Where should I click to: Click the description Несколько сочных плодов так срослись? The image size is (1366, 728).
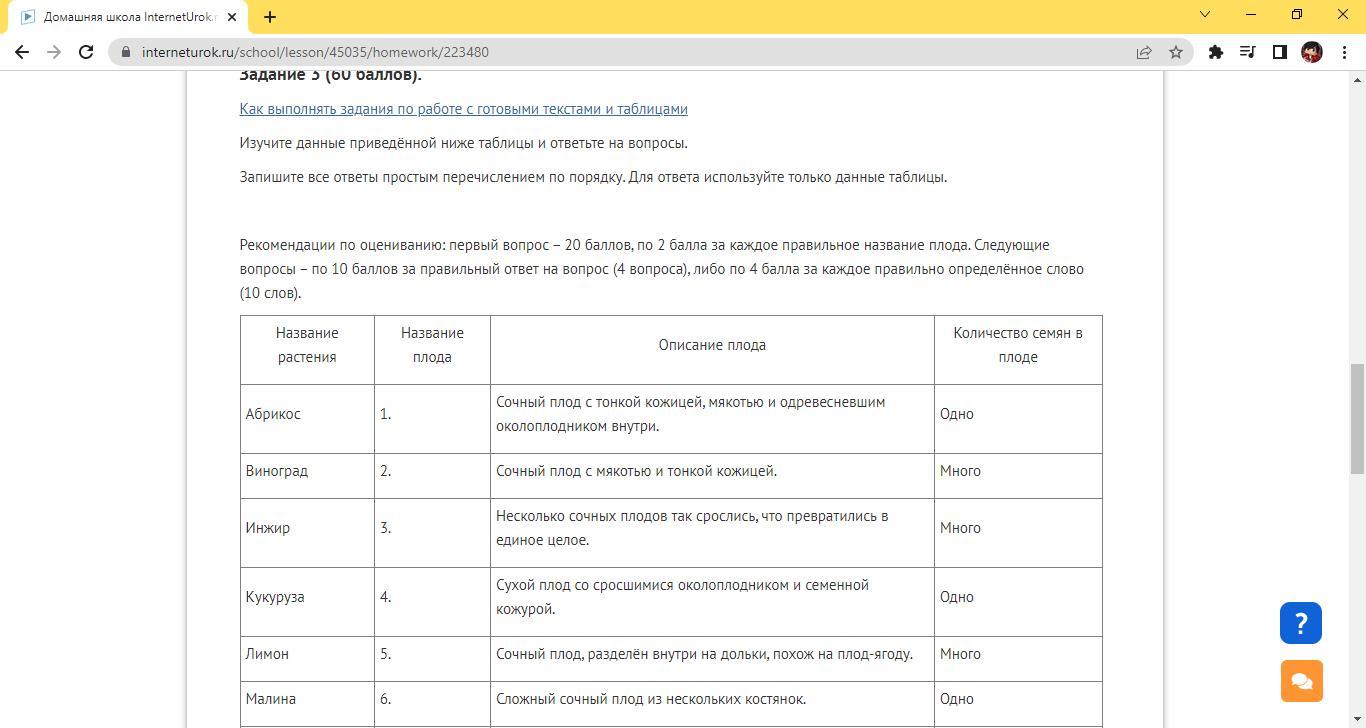click(x=692, y=528)
